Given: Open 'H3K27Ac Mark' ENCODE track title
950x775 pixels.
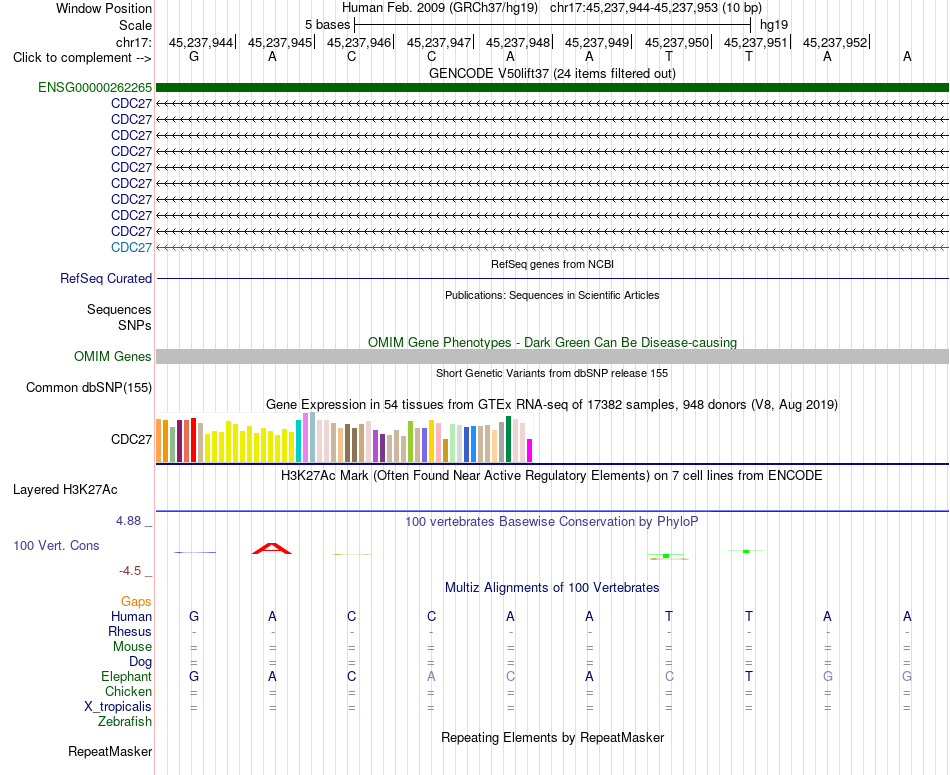Looking at the screenshot, I should pyautogui.click(x=552, y=475).
